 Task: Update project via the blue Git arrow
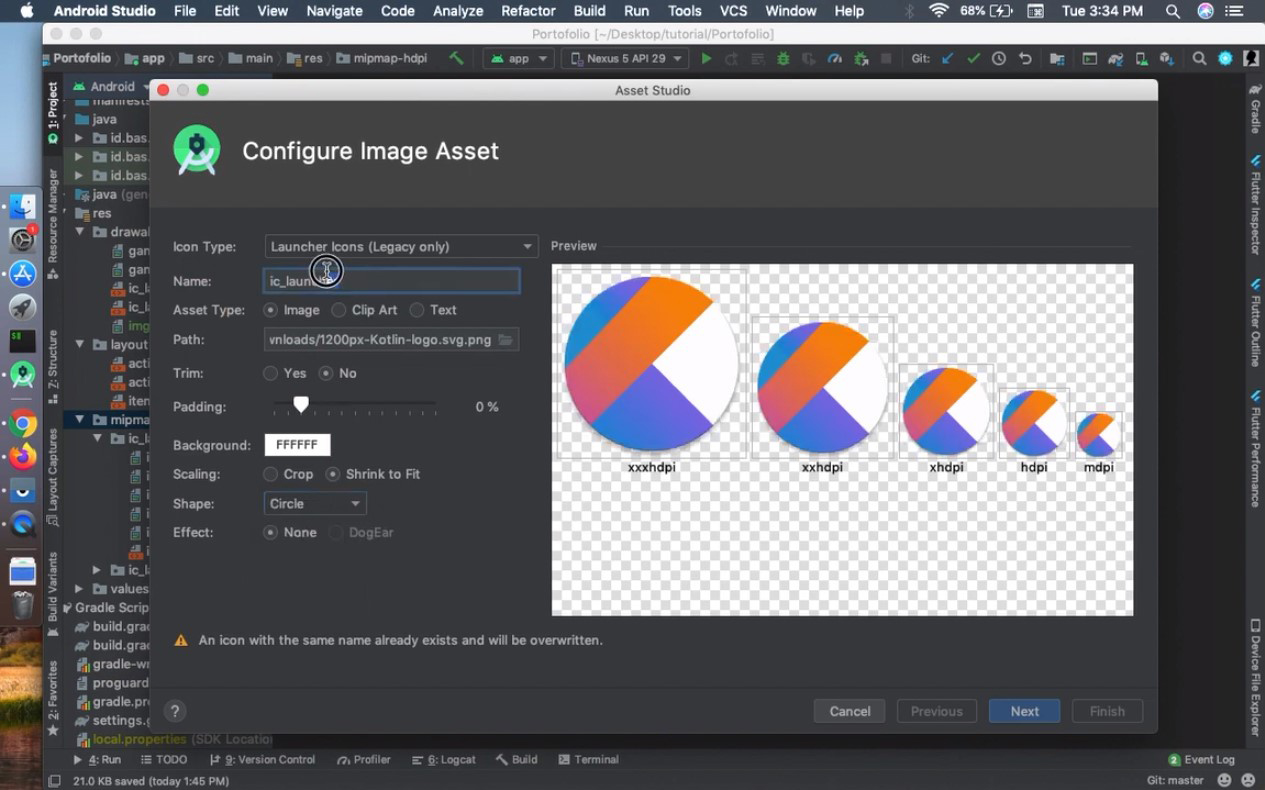[949, 58]
